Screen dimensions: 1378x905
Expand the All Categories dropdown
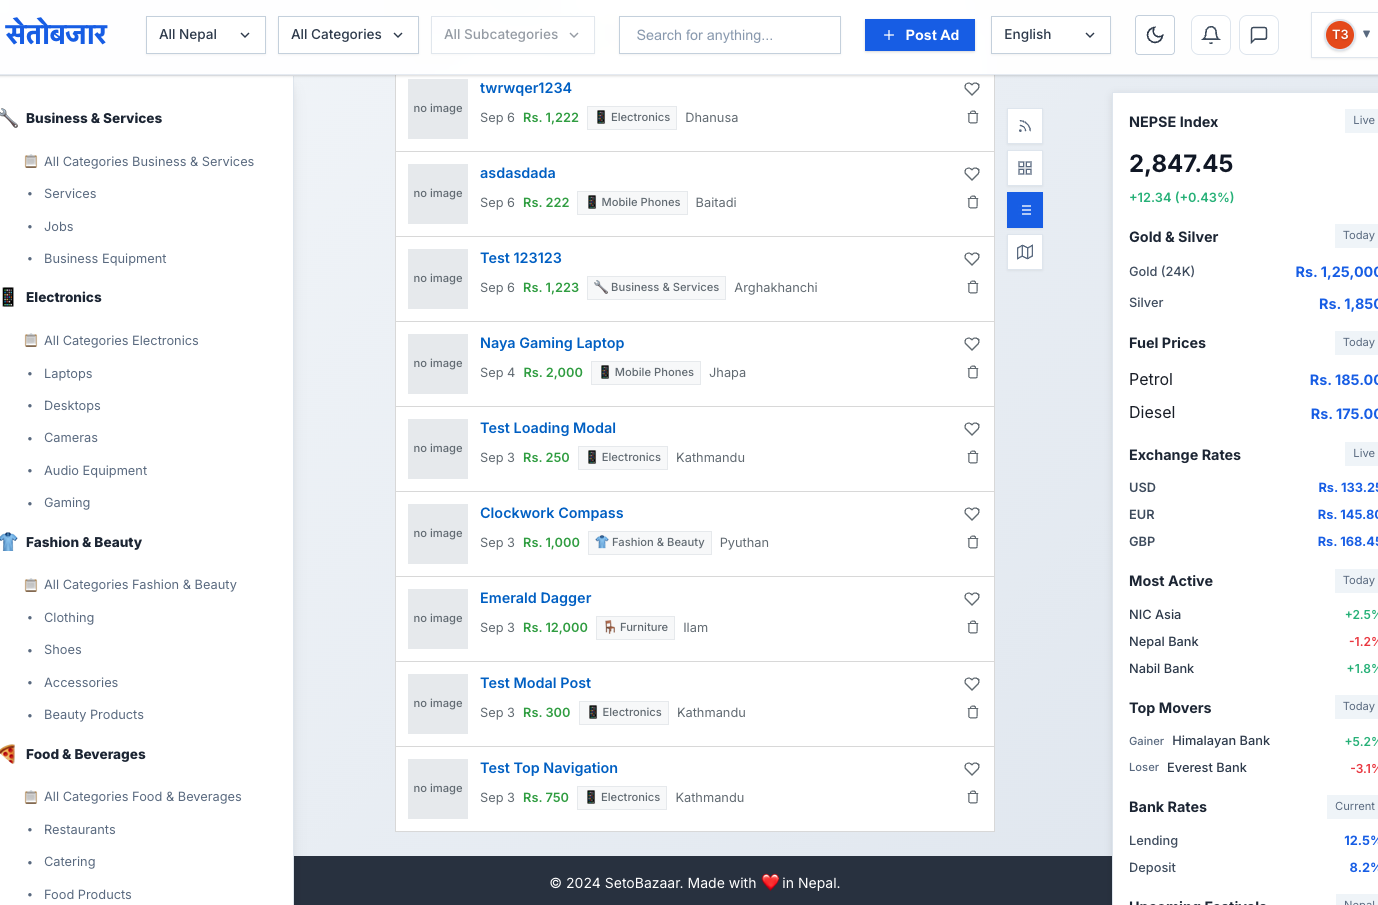click(x=347, y=35)
